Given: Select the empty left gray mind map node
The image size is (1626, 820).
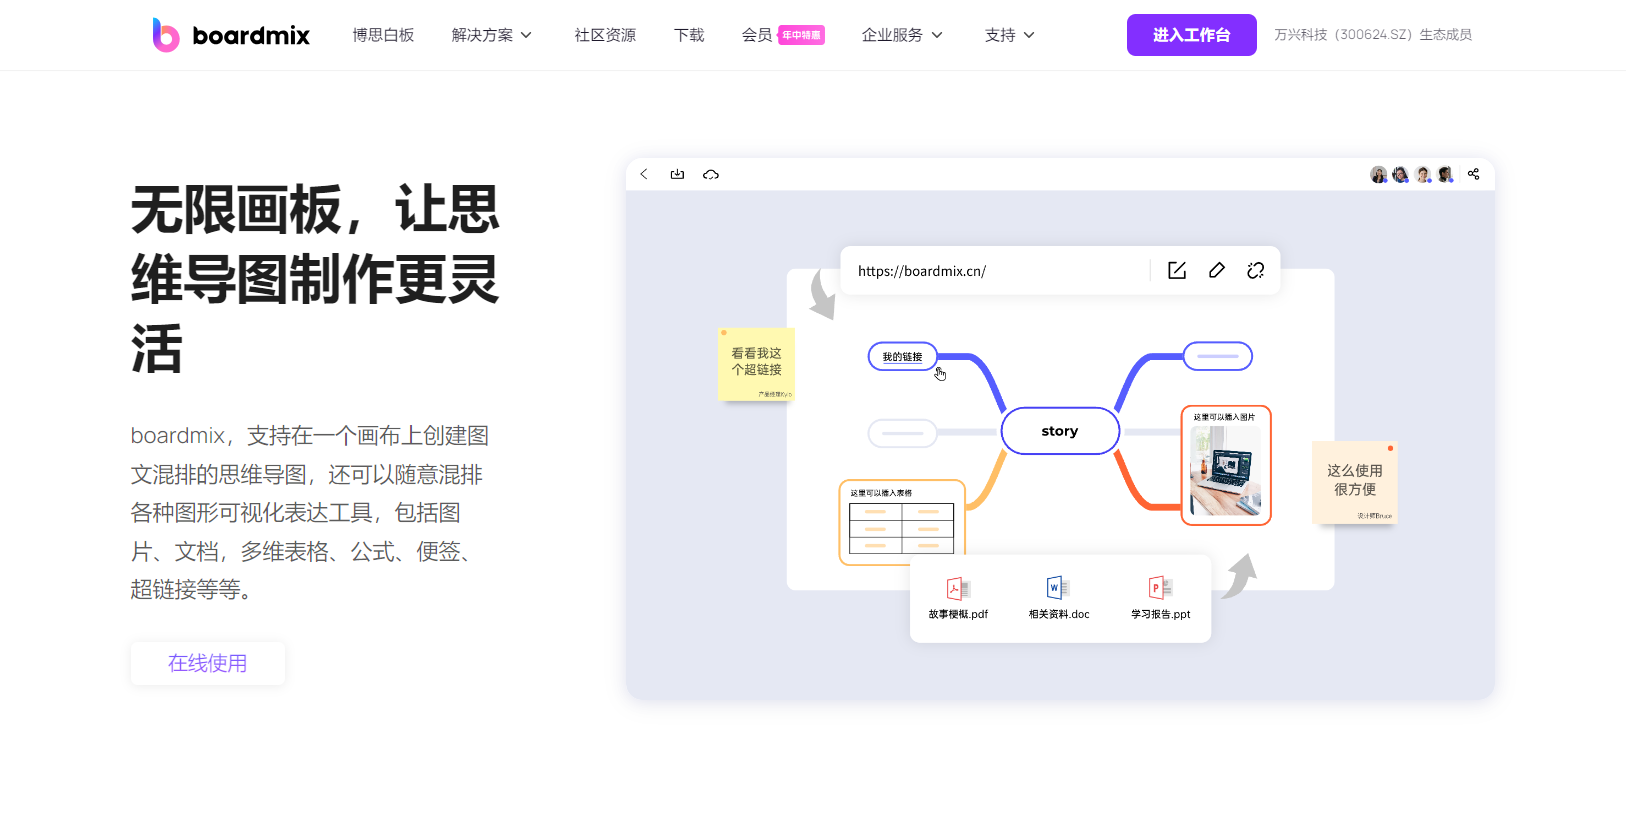Looking at the screenshot, I should click(903, 433).
